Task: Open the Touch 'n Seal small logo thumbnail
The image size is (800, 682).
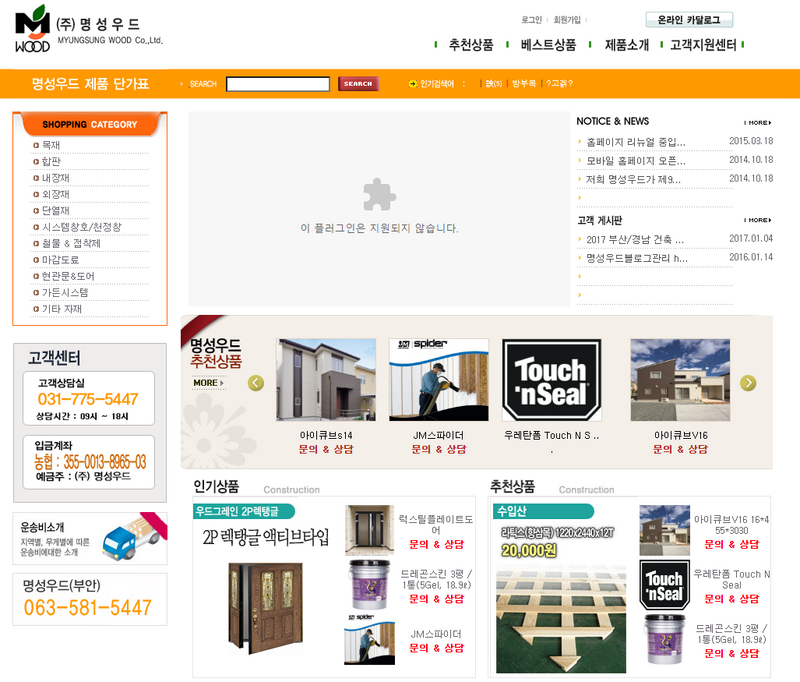Action: coord(664,585)
